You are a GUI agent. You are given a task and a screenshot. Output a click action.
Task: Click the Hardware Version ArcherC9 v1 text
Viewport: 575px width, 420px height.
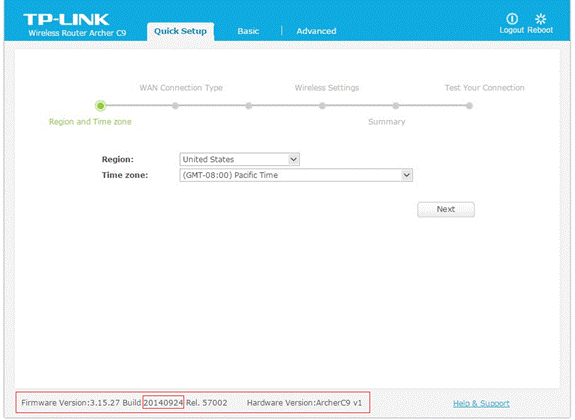coord(304,403)
